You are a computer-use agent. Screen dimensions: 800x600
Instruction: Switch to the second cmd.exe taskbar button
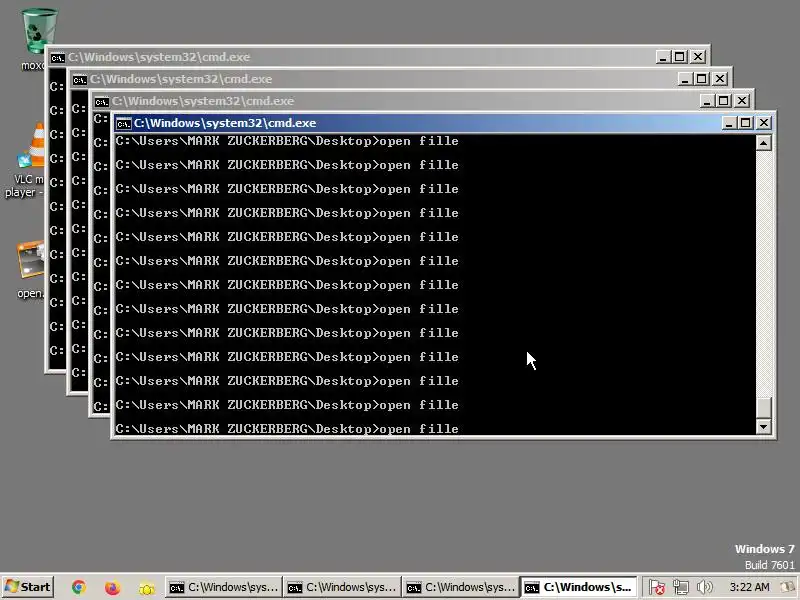342,588
